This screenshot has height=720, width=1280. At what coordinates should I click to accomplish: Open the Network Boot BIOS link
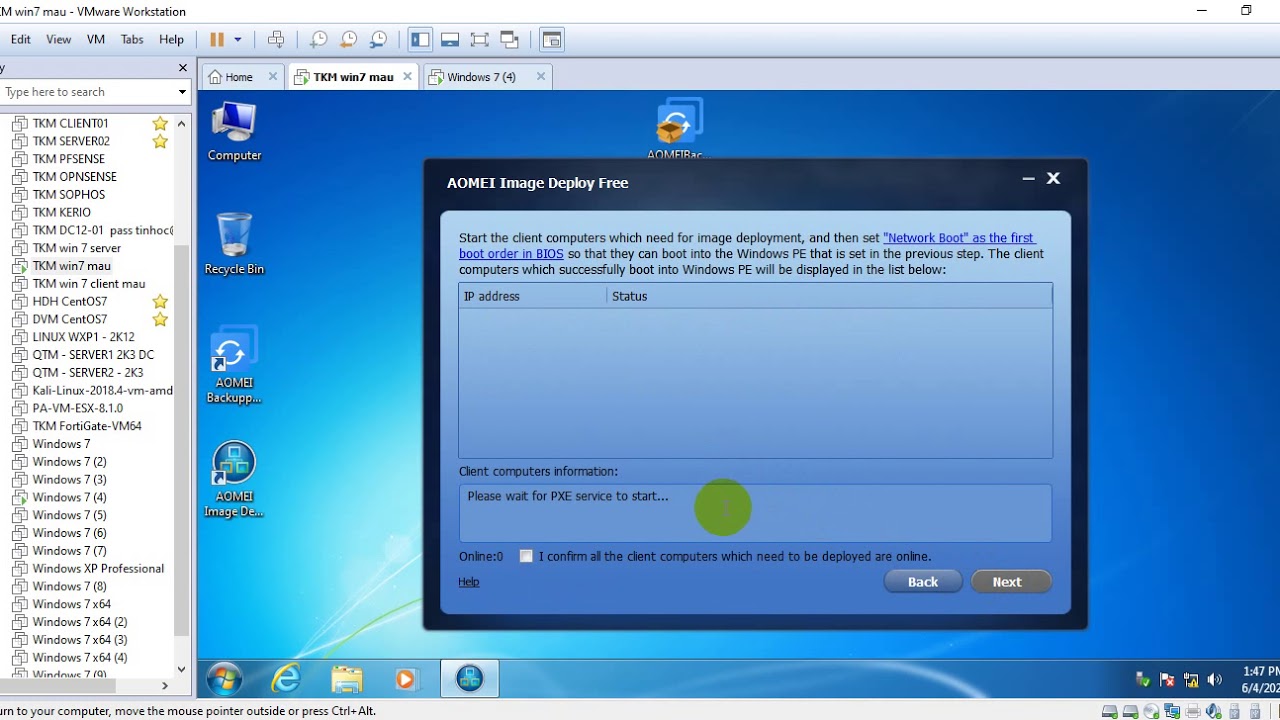(747, 246)
